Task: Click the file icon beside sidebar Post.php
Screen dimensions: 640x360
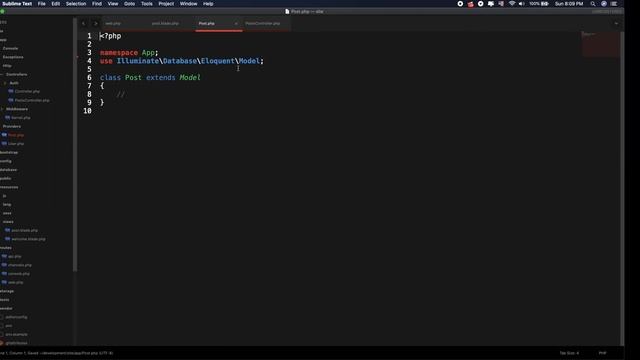Action: [x=4, y=135]
